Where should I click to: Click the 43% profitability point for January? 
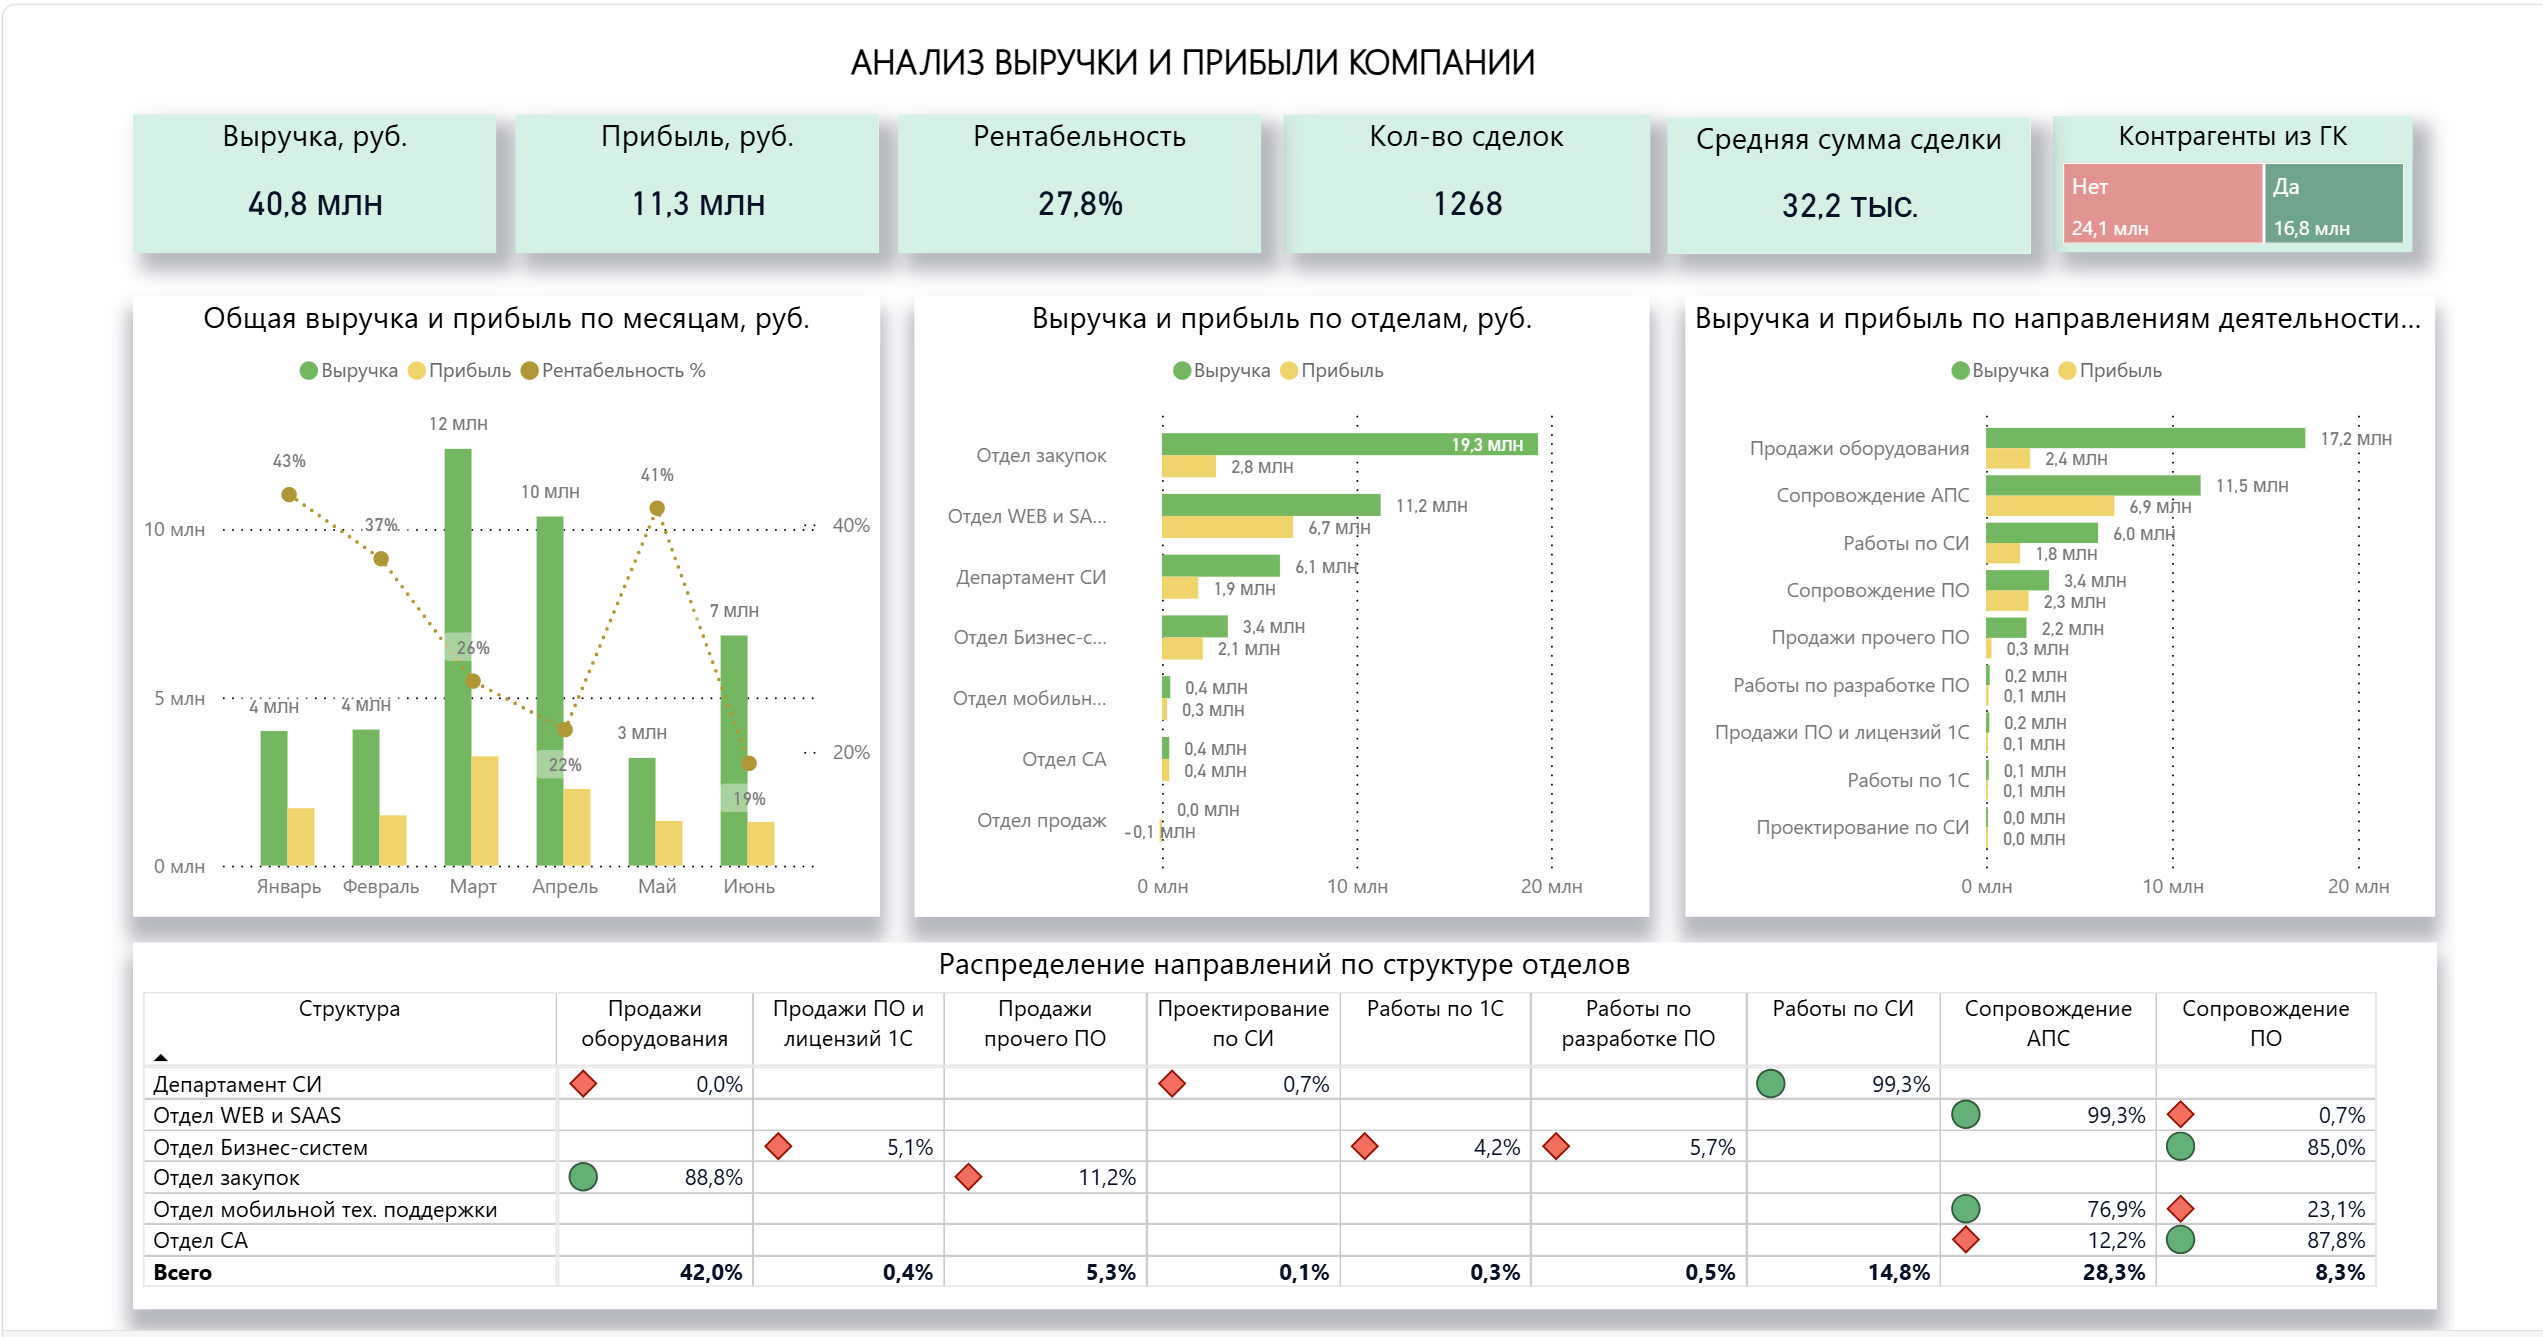(x=289, y=494)
